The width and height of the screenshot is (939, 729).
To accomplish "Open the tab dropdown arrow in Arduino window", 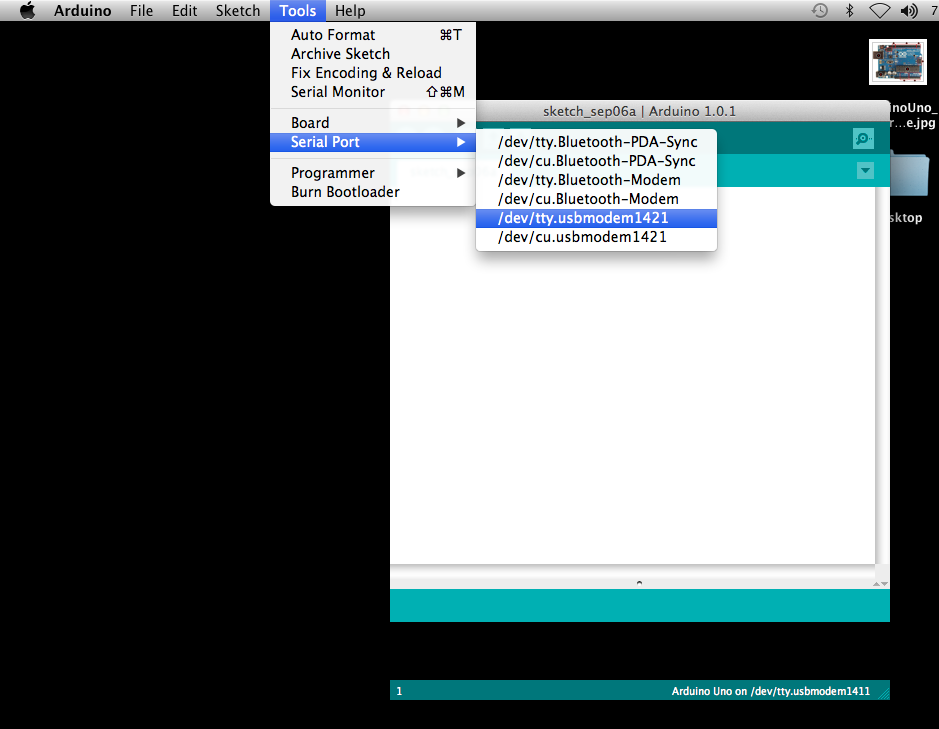I will (865, 171).
